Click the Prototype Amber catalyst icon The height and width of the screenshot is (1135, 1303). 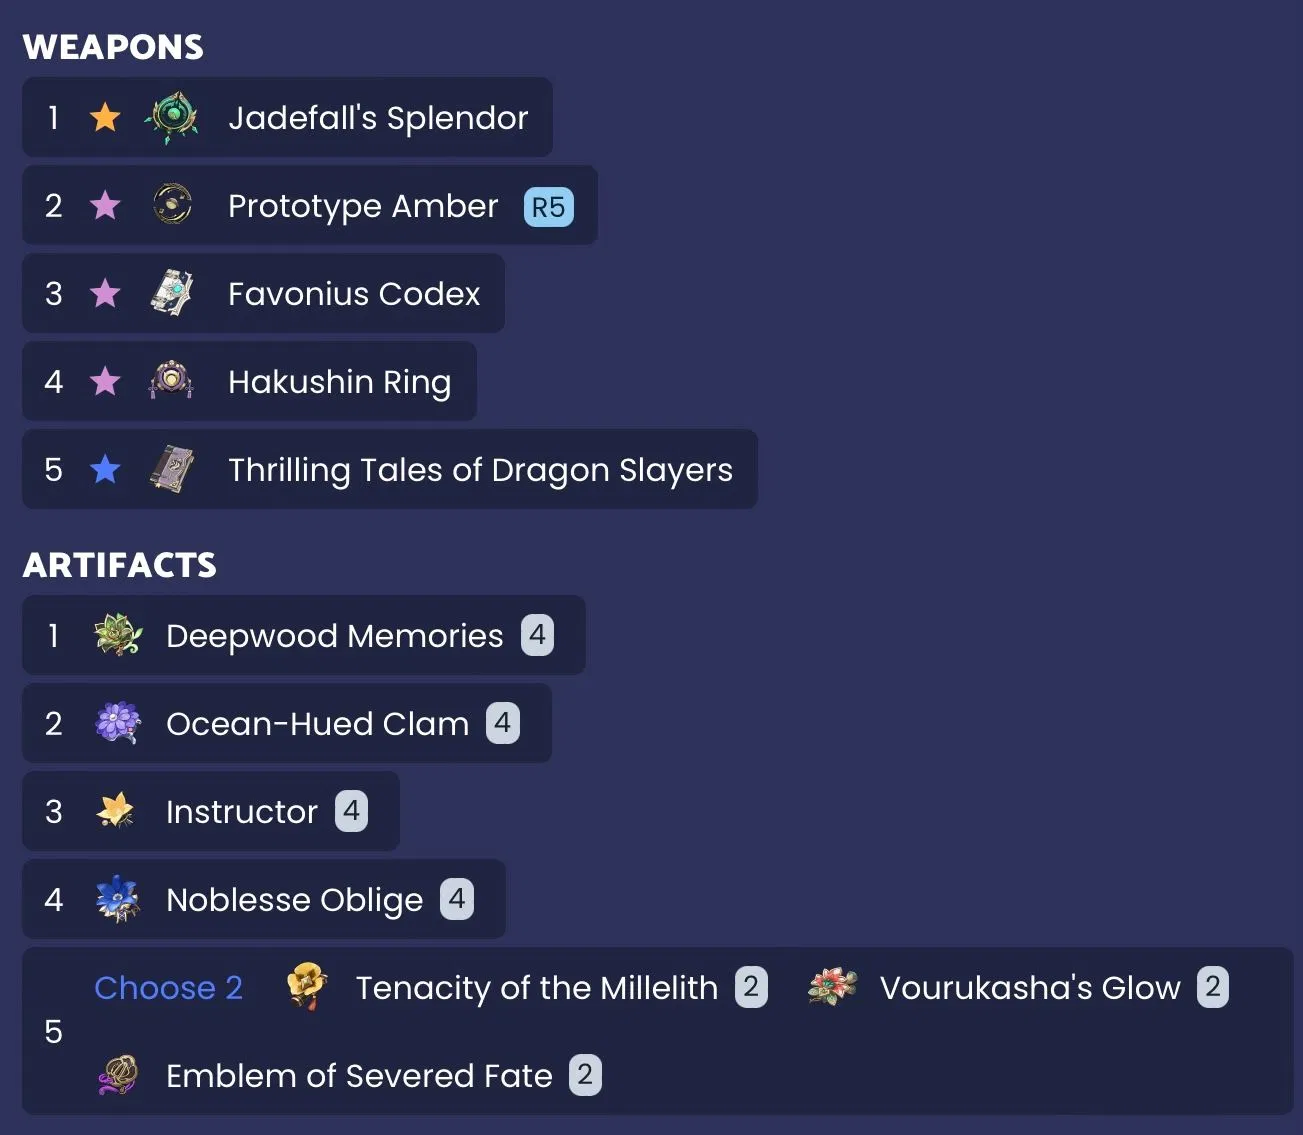click(172, 205)
